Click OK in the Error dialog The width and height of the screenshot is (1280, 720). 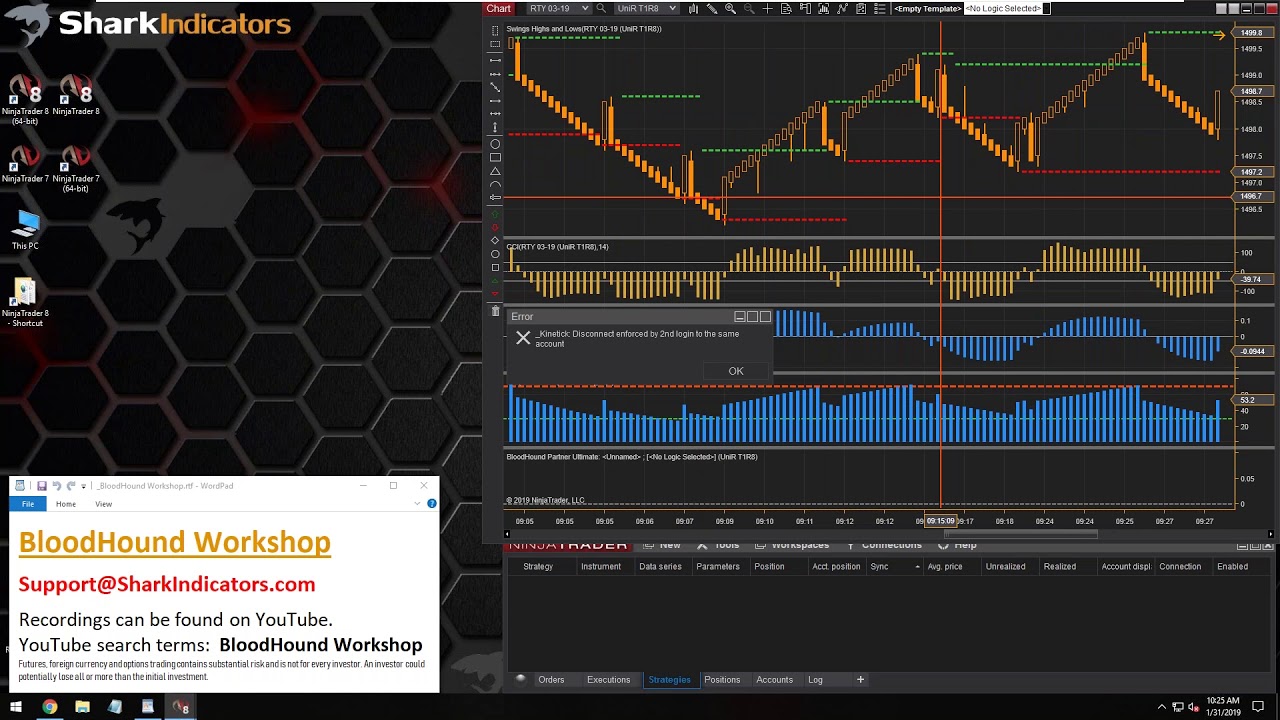[x=736, y=371]
